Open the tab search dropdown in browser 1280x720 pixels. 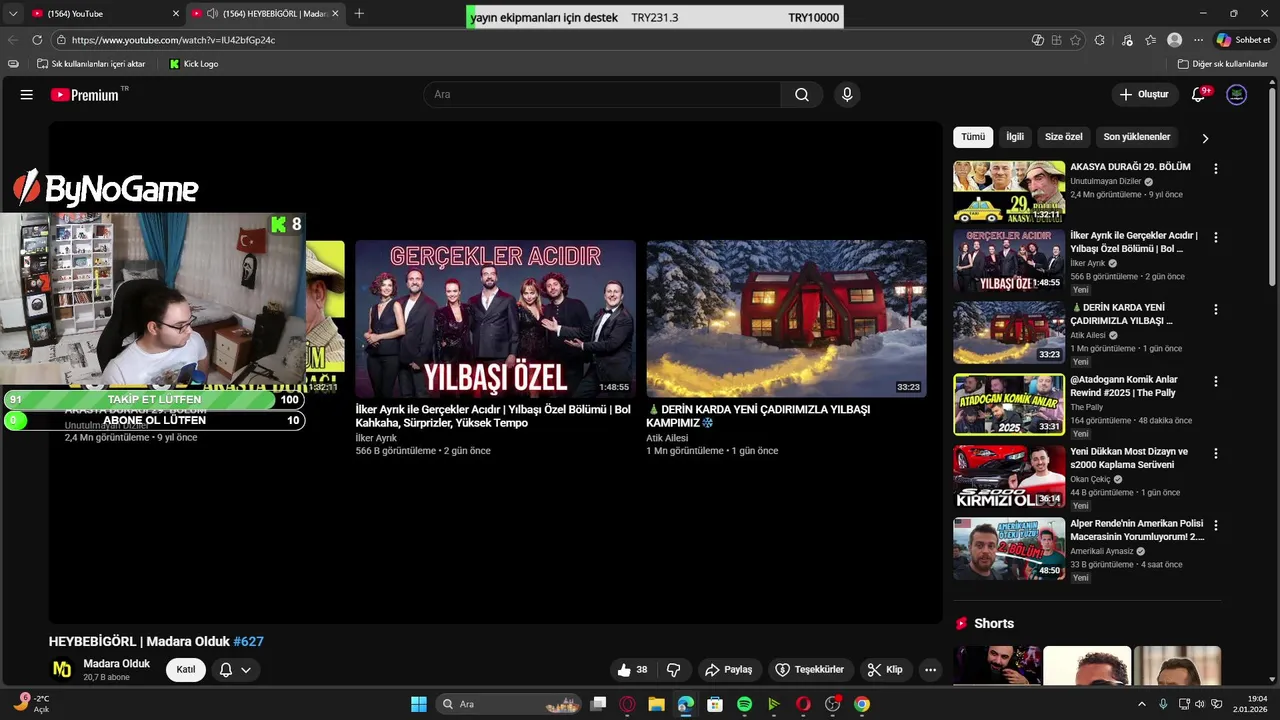(x=13, y=13)
